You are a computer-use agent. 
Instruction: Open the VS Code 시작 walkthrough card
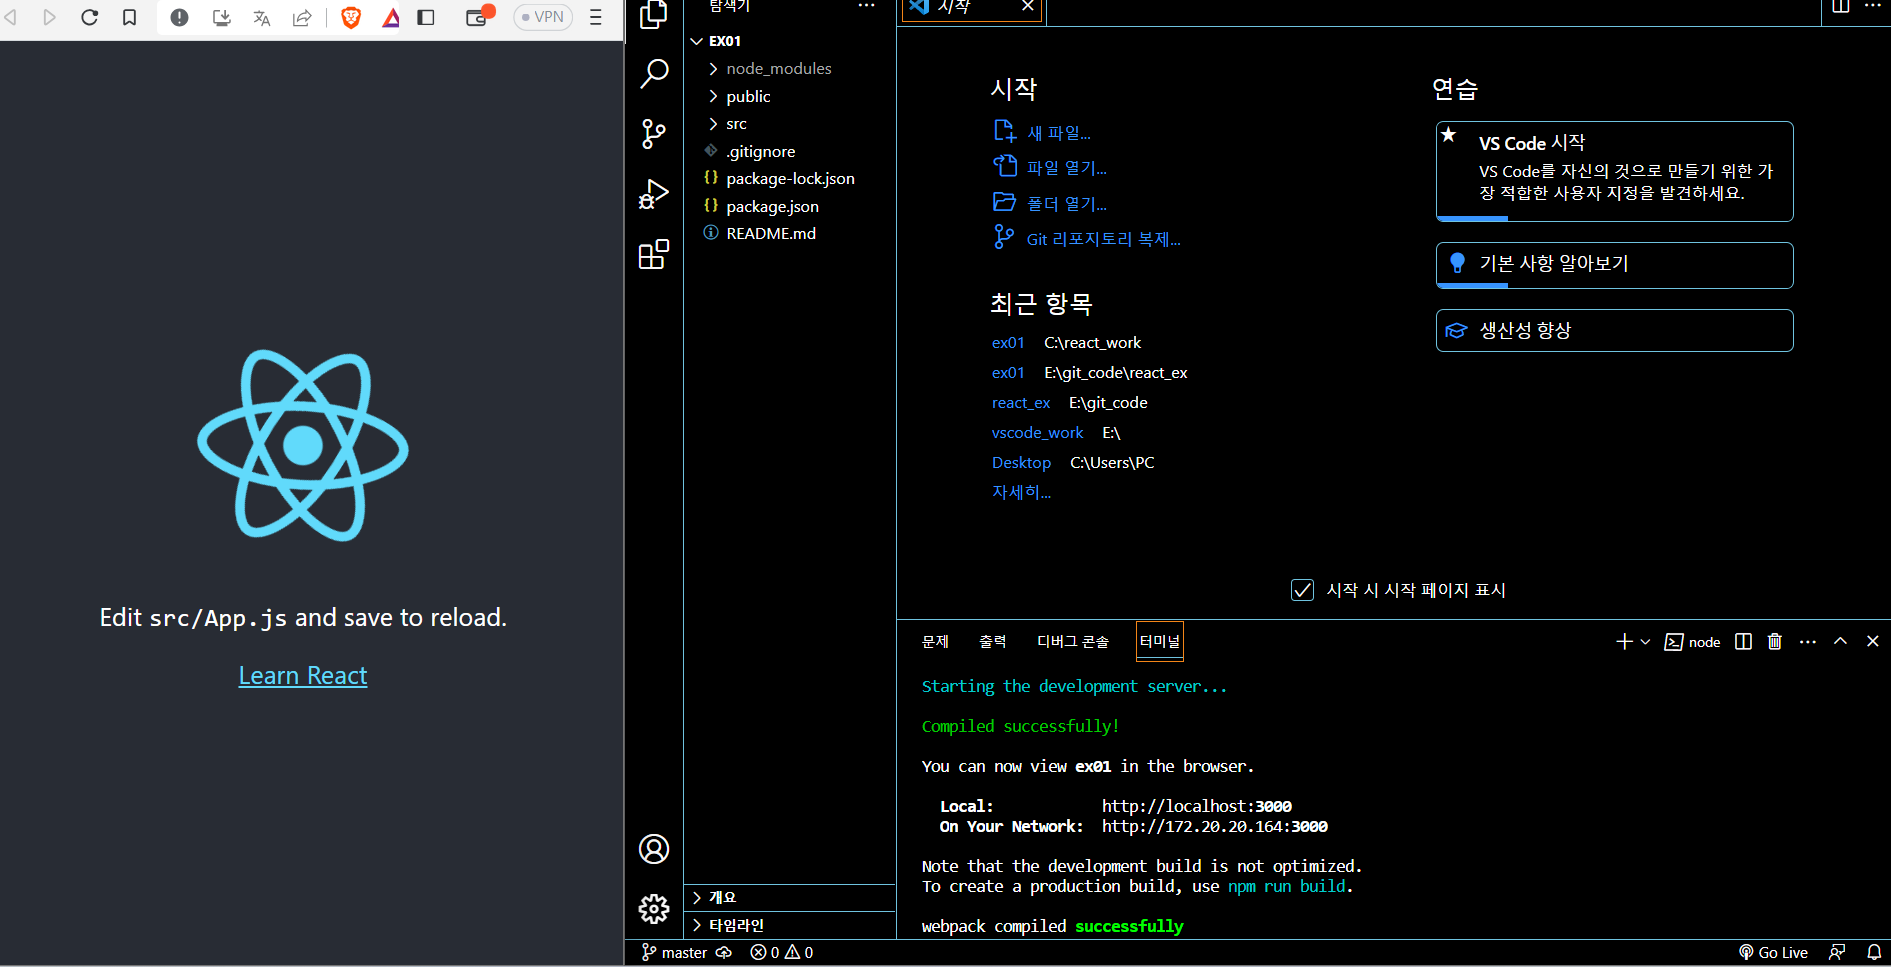[x=1614, y=171]
